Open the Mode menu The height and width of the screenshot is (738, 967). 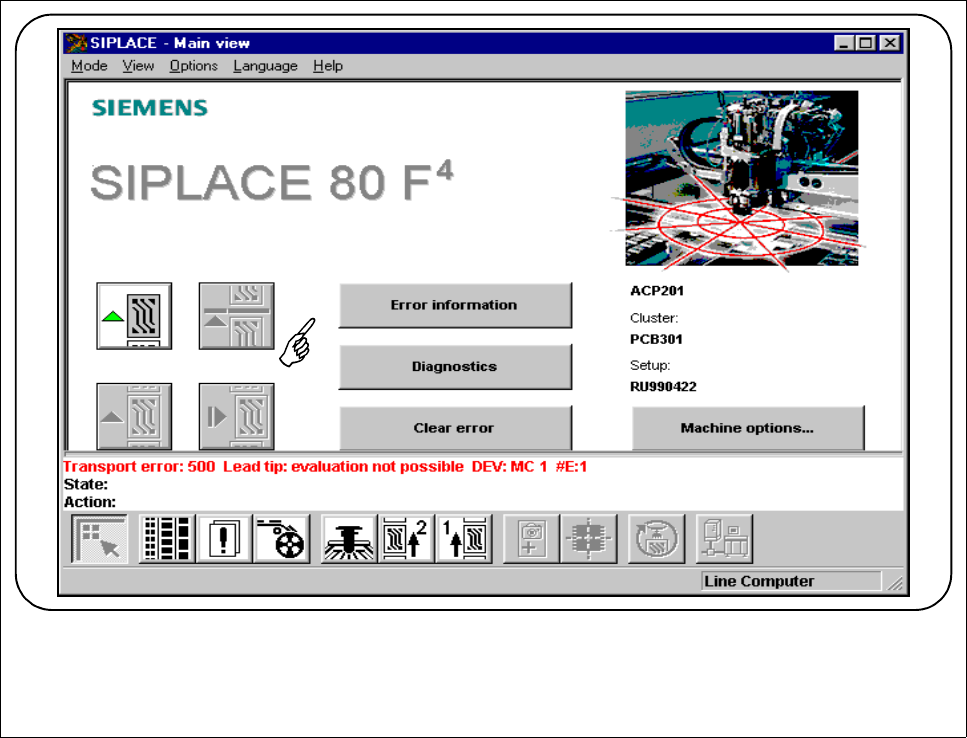pos(89,66)
